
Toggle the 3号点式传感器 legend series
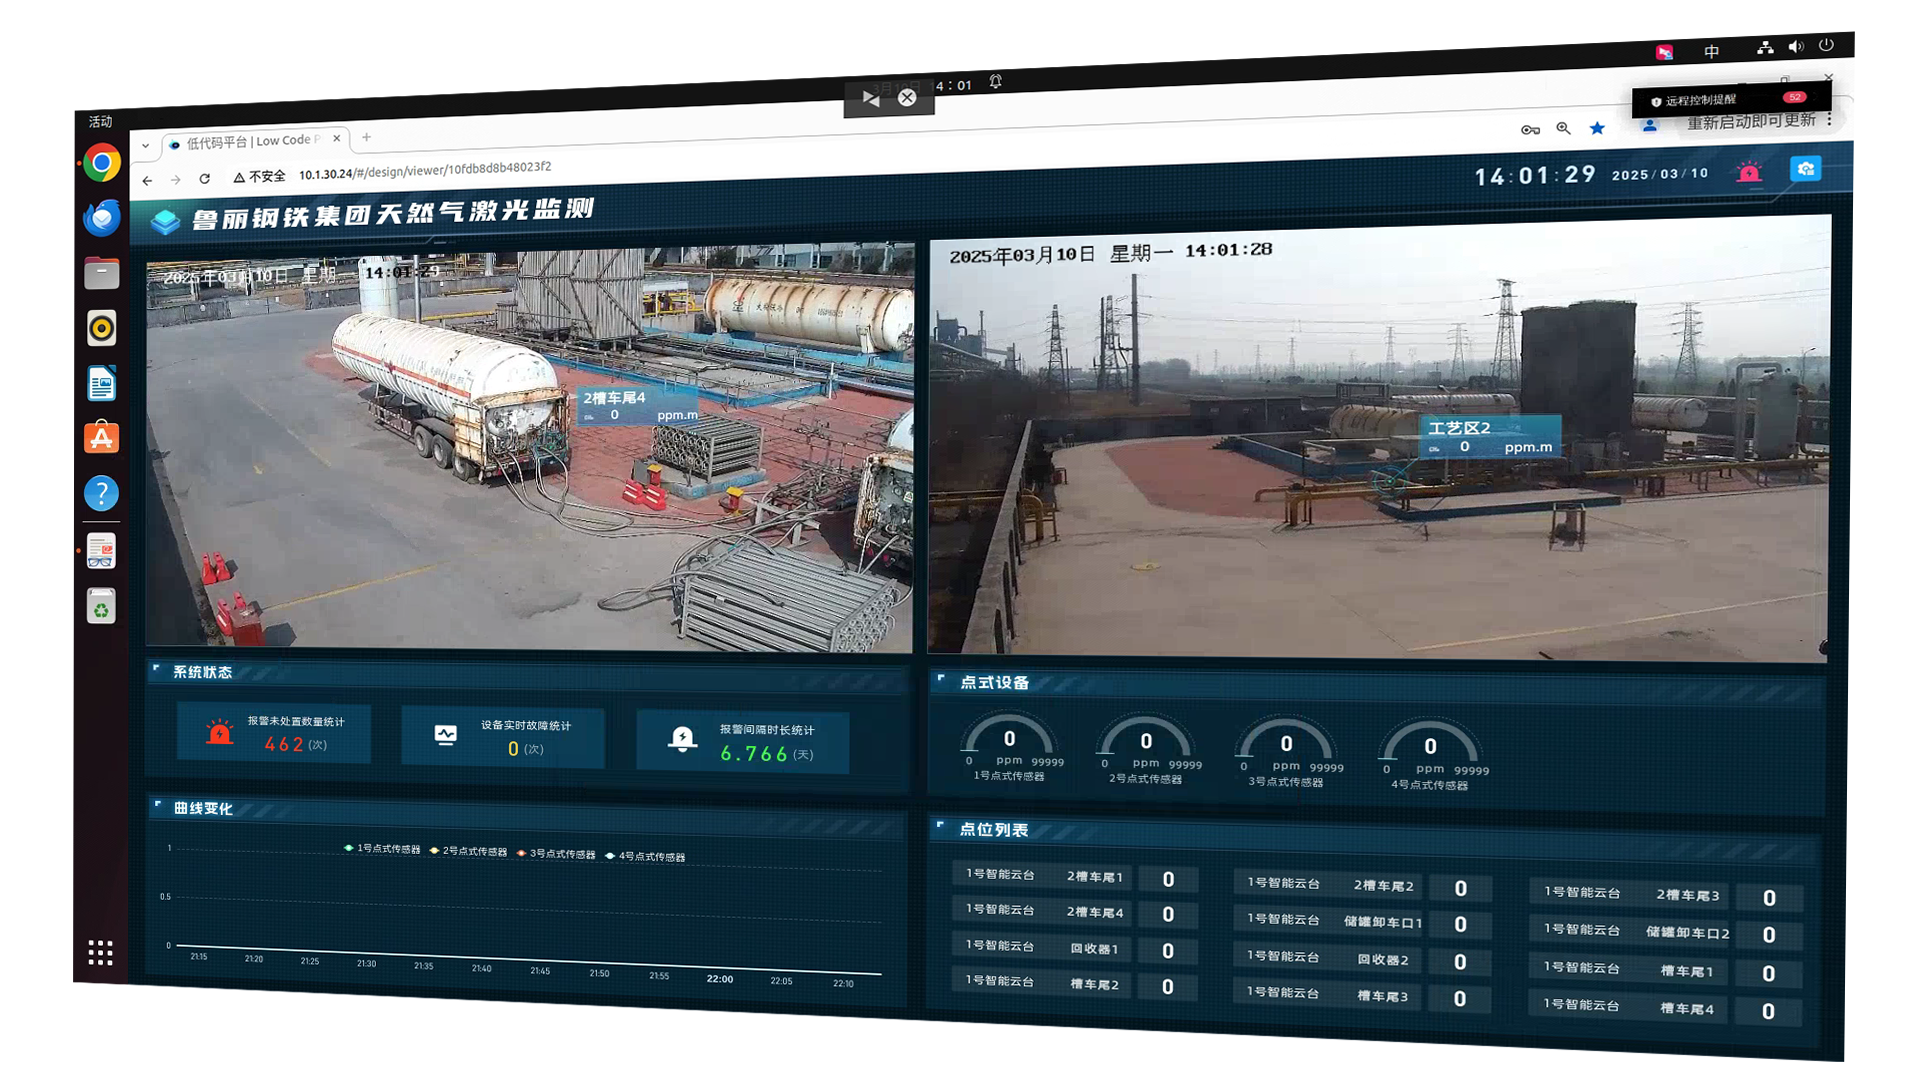point(556,854)
